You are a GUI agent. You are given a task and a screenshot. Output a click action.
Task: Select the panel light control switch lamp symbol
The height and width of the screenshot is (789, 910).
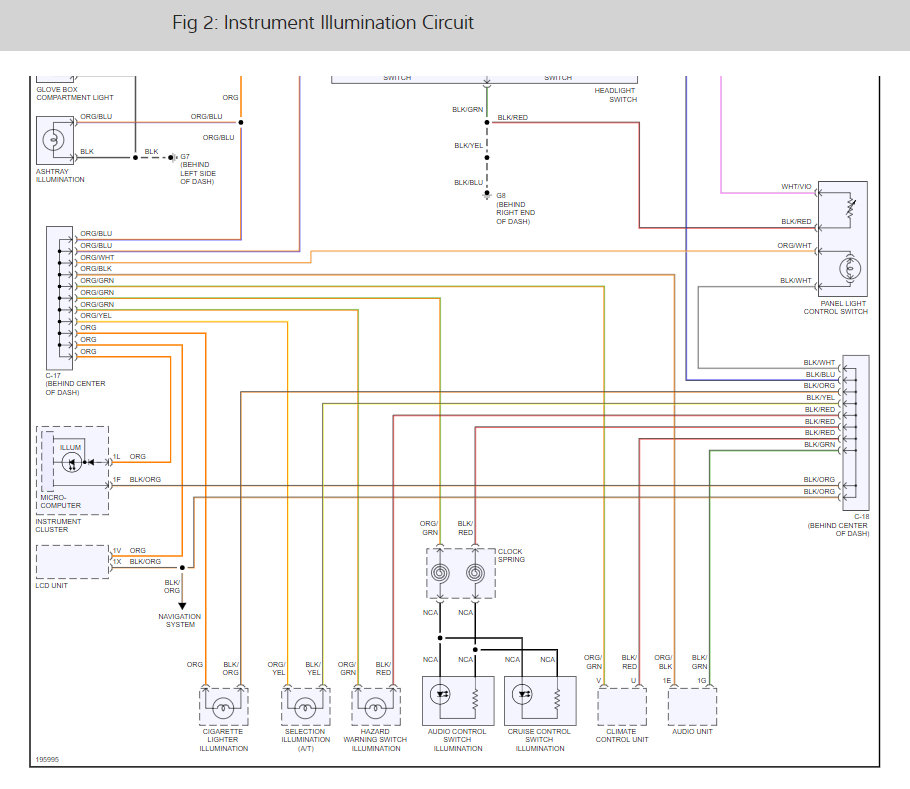point(852,268)
